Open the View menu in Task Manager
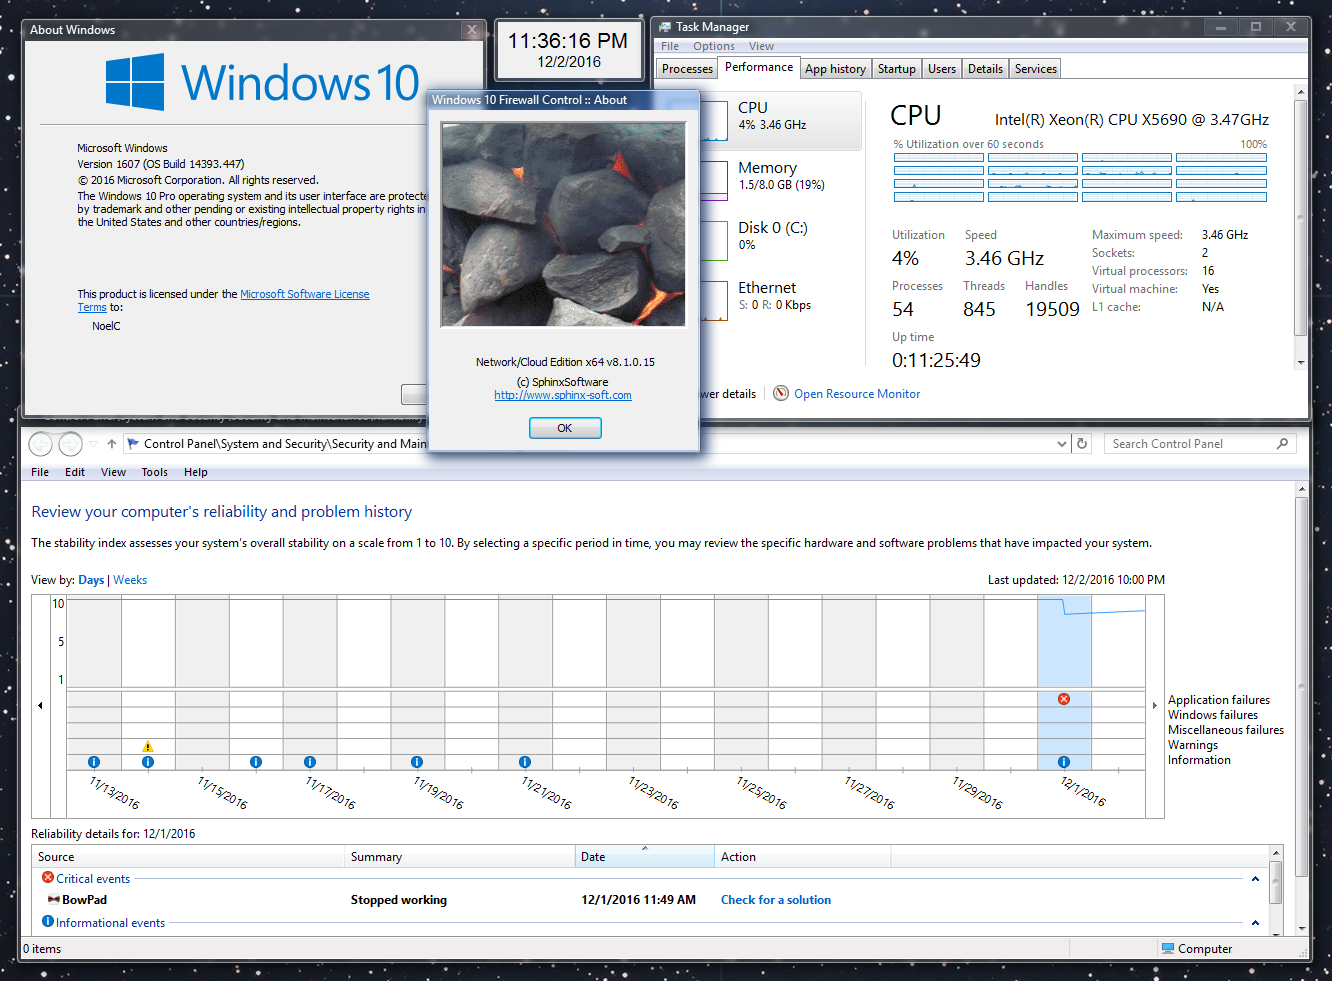The image size is (1332, 981). click(x=761, y=46)
